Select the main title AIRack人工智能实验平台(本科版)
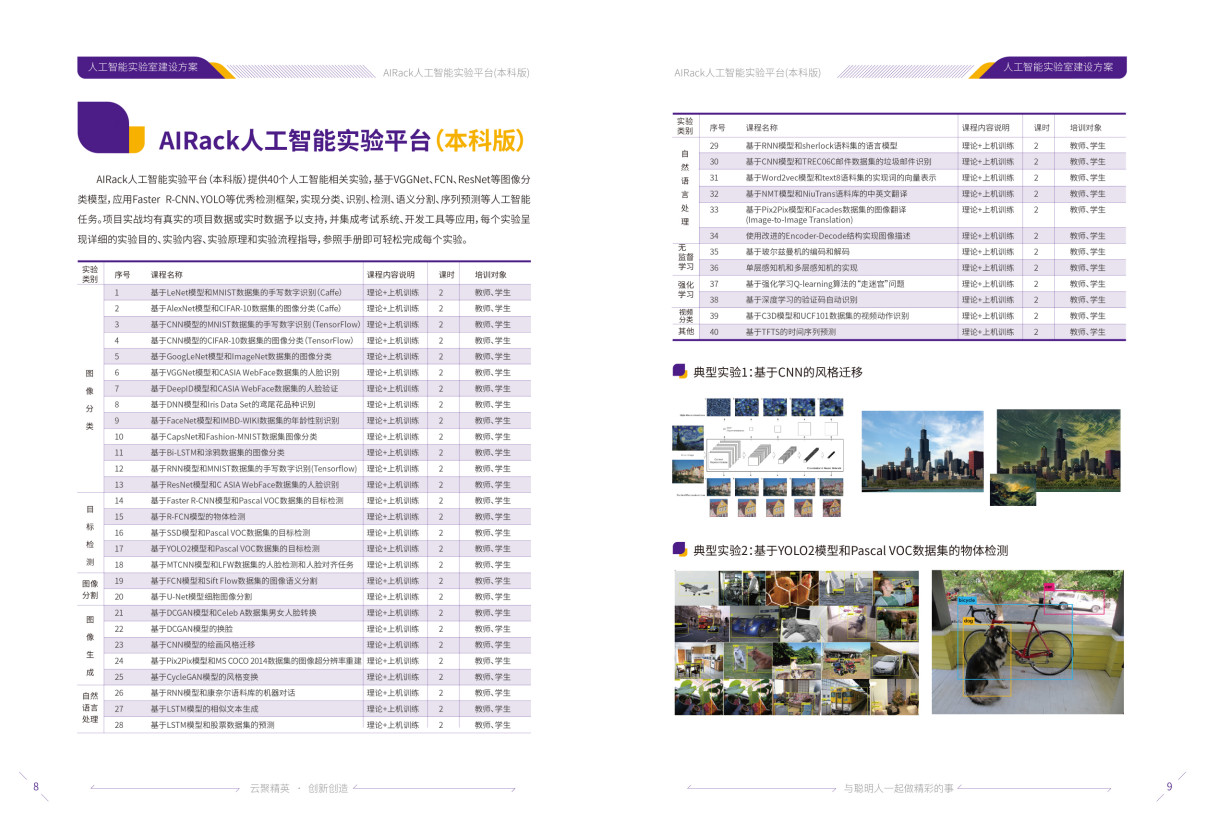Viewport: 1205px width, 822px height. [341, 139]
